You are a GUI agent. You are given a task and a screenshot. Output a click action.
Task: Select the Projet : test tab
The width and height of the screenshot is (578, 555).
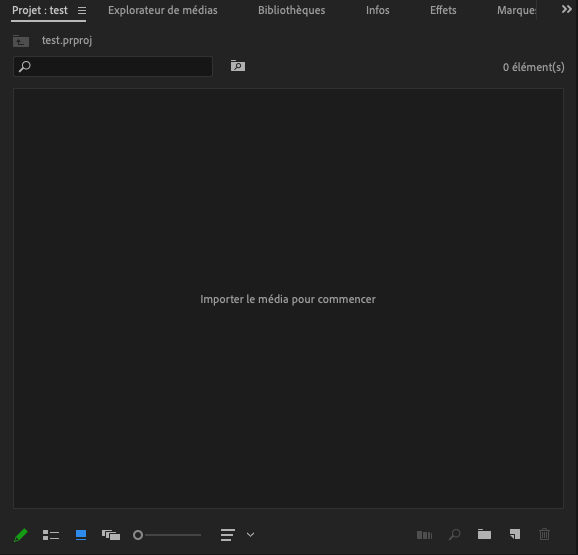[x=40, y=10]
